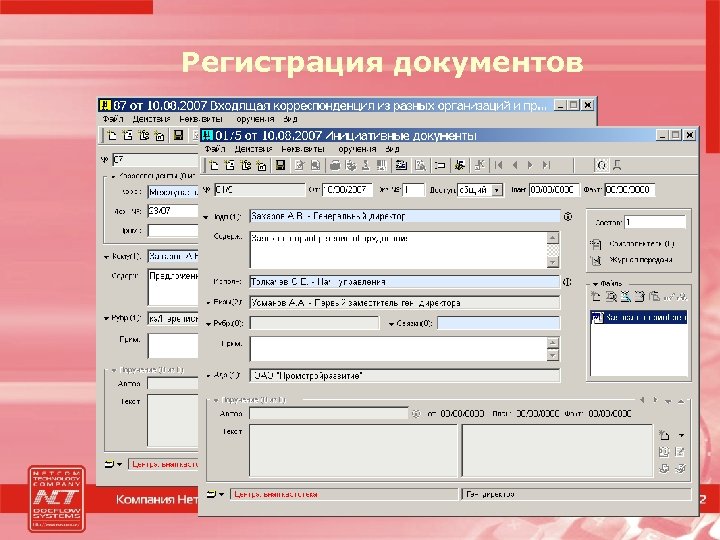Open the Доступ combo box dropdown
Viewport: 720px width, 540px height.
(x=497, y=190)
